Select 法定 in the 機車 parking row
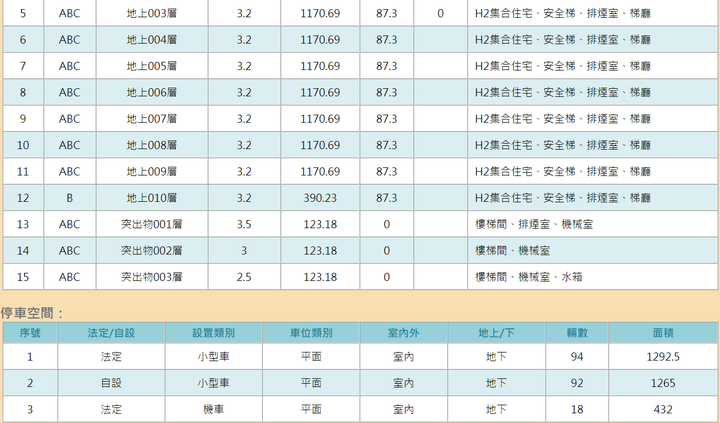 tap(111, 409)
